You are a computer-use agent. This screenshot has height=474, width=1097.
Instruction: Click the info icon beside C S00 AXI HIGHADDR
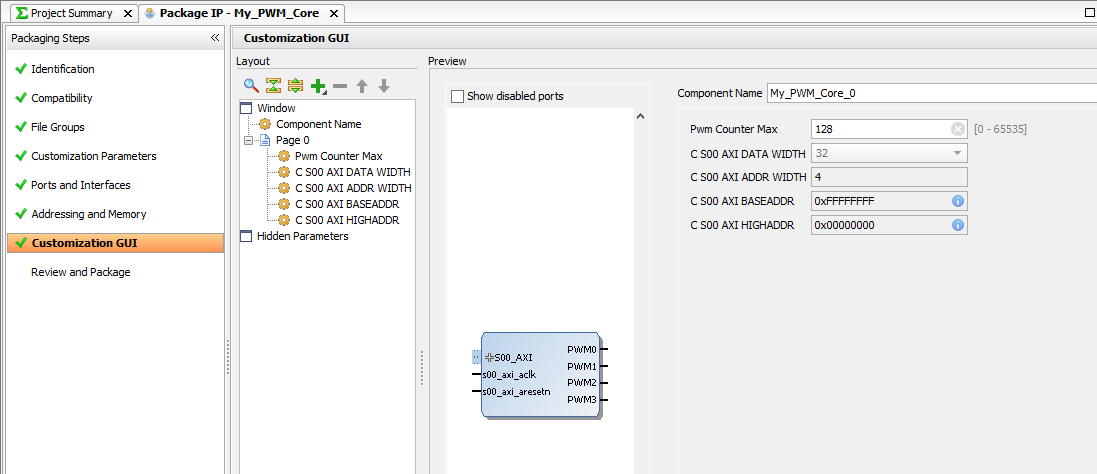pos(958,225)
